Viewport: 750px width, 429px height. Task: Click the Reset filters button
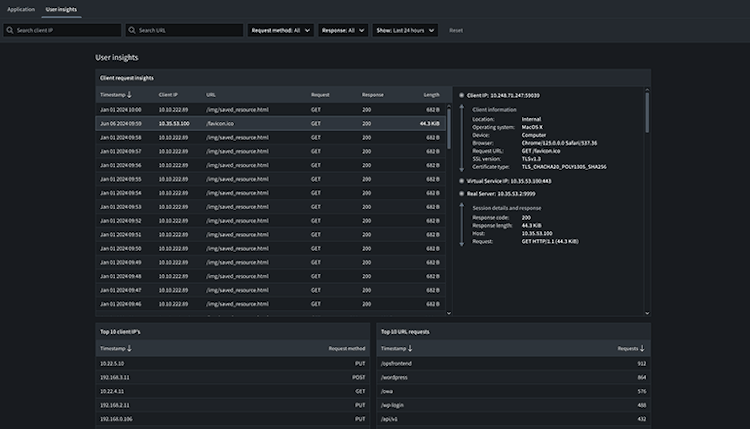pos(456,31)
